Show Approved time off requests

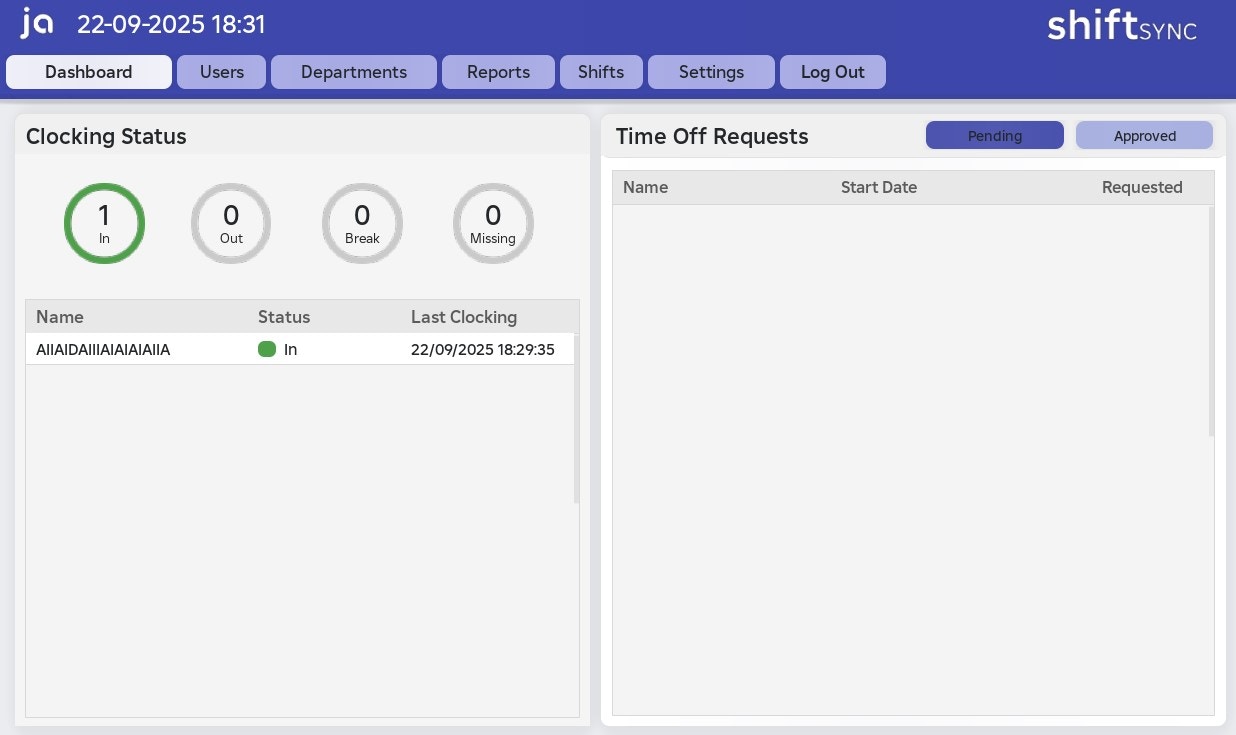coord(1145,135)
